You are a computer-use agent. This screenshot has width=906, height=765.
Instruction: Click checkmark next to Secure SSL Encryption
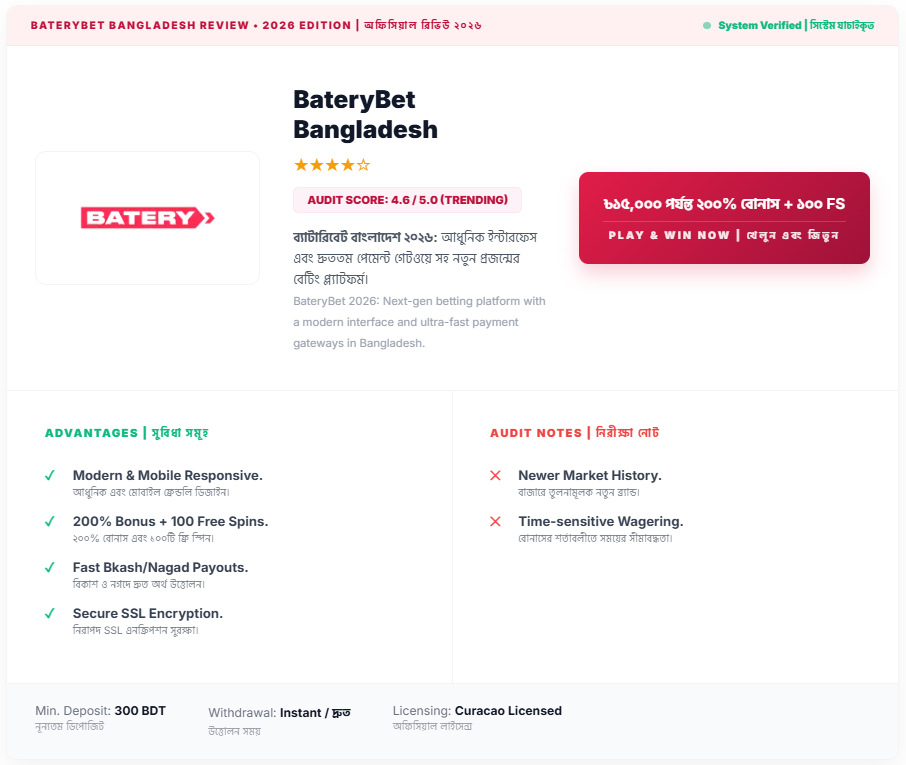(49, 614)
